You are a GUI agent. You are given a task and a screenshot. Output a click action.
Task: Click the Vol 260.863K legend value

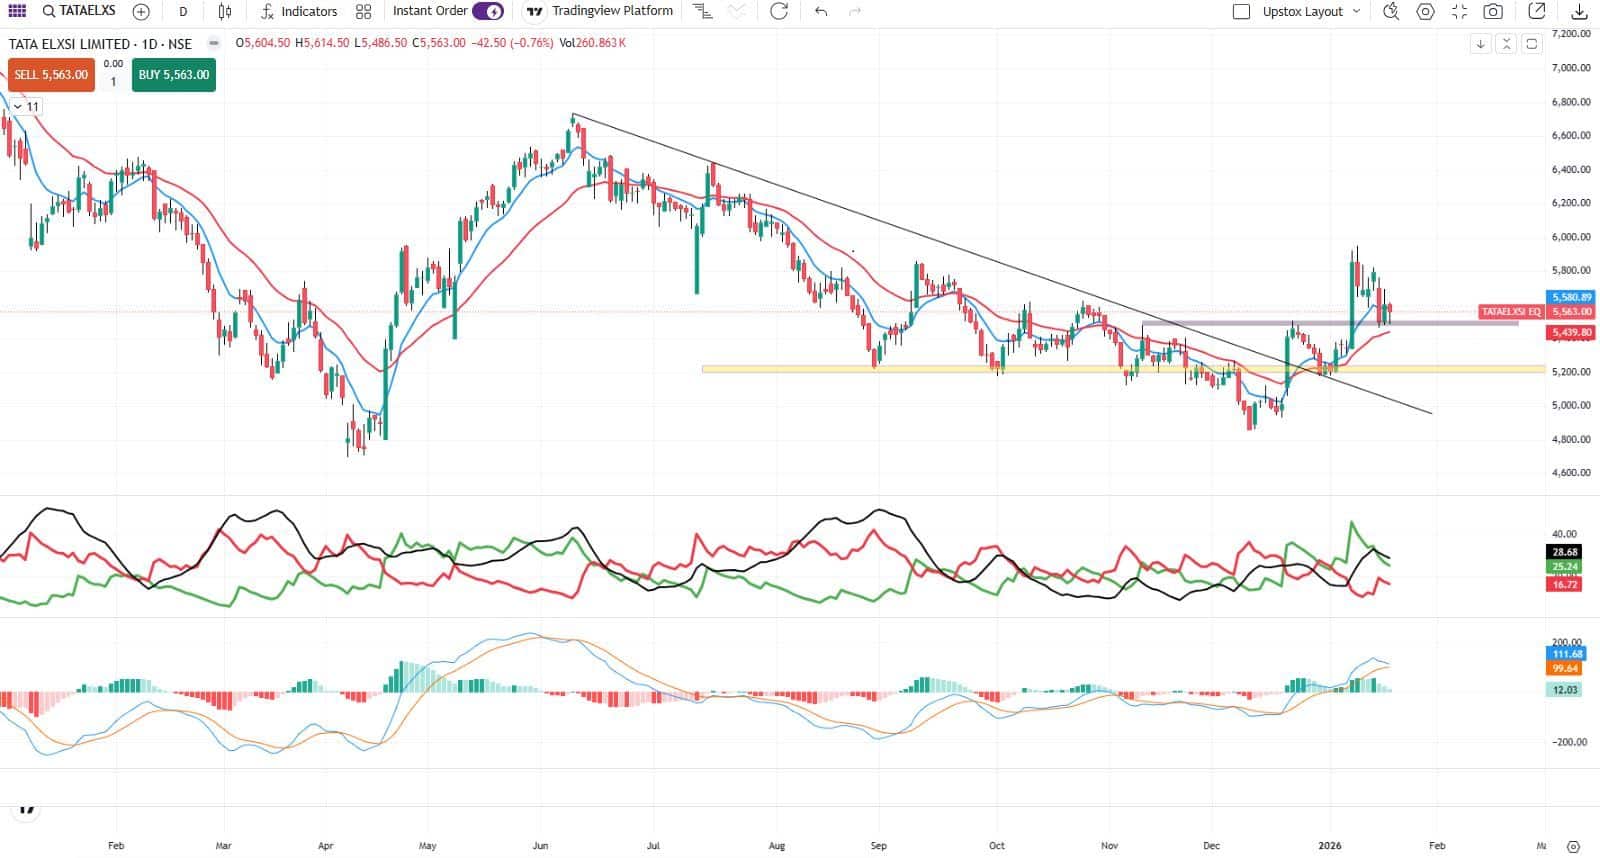point(593,44)
